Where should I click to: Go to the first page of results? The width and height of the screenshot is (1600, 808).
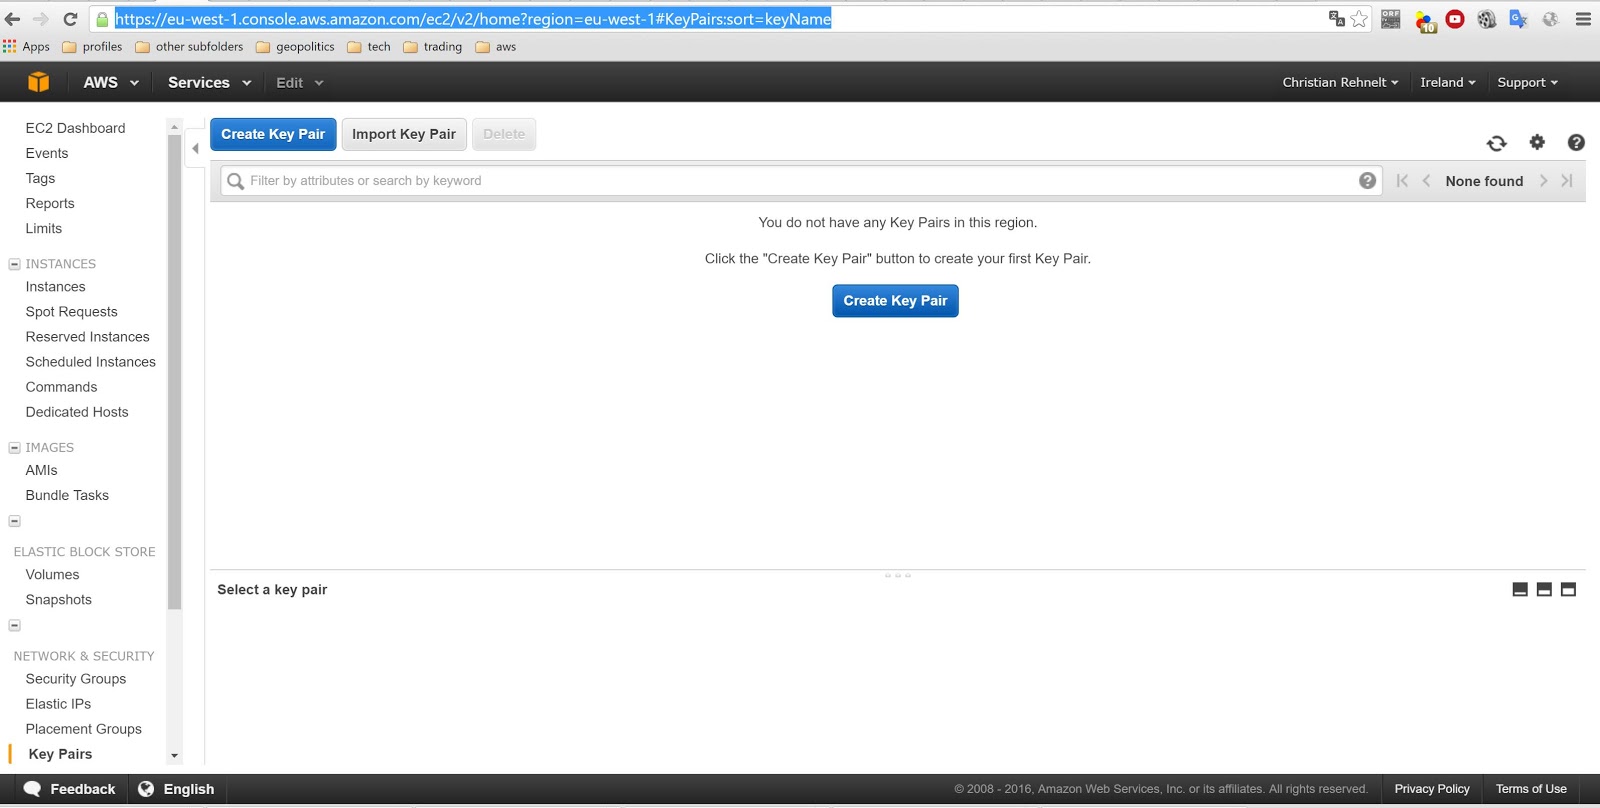pos(1402,181)
